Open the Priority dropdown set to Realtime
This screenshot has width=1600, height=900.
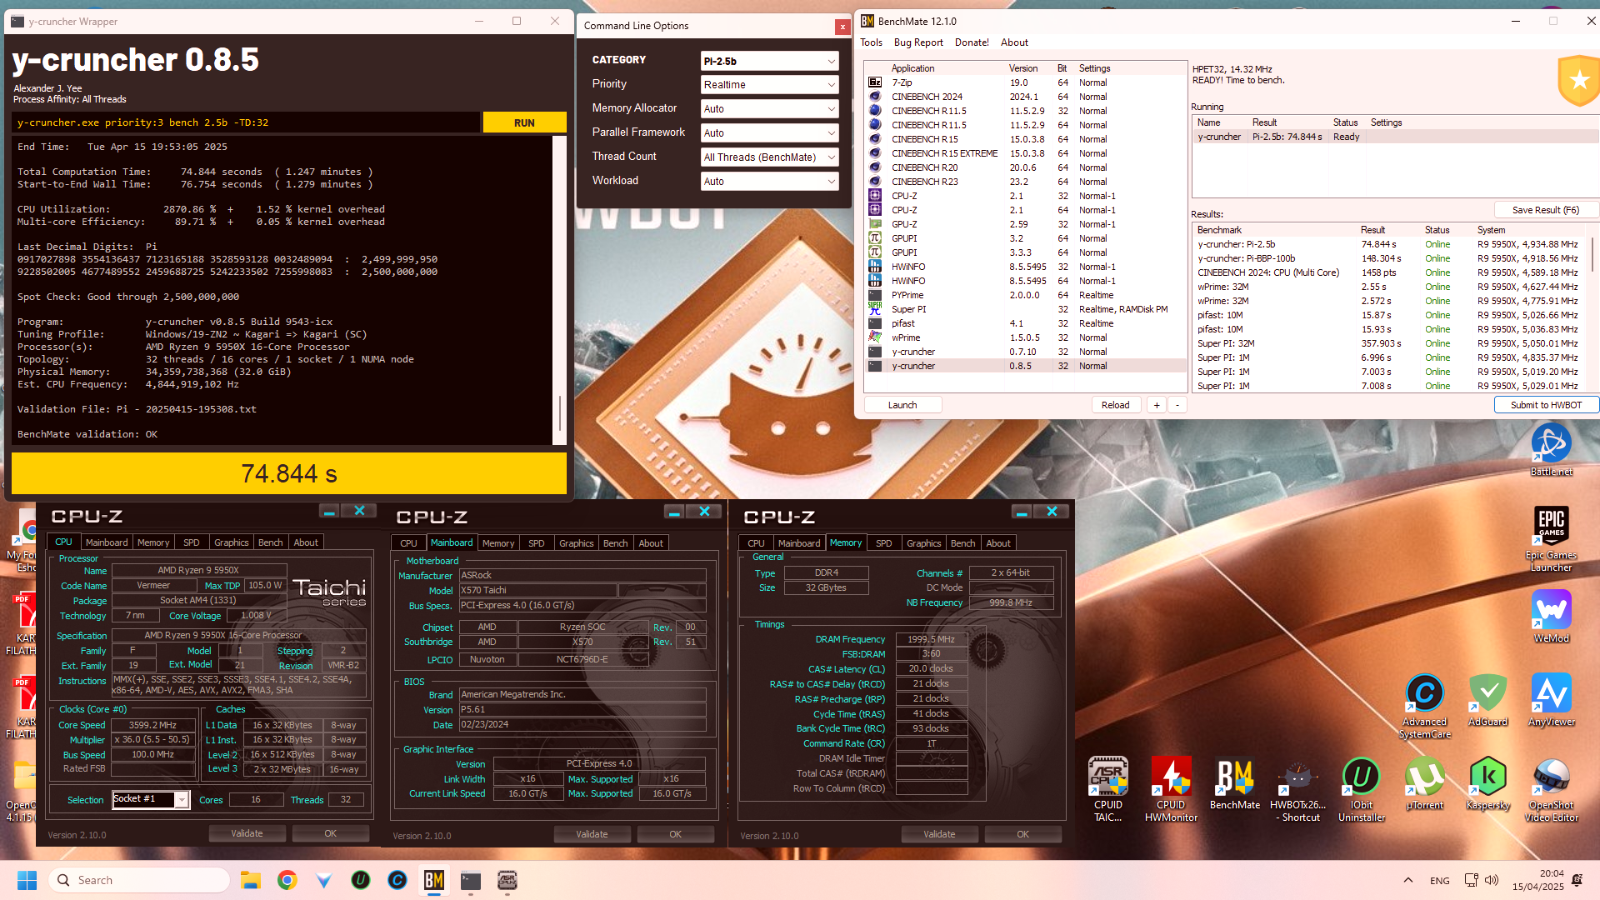pos(768,85)
